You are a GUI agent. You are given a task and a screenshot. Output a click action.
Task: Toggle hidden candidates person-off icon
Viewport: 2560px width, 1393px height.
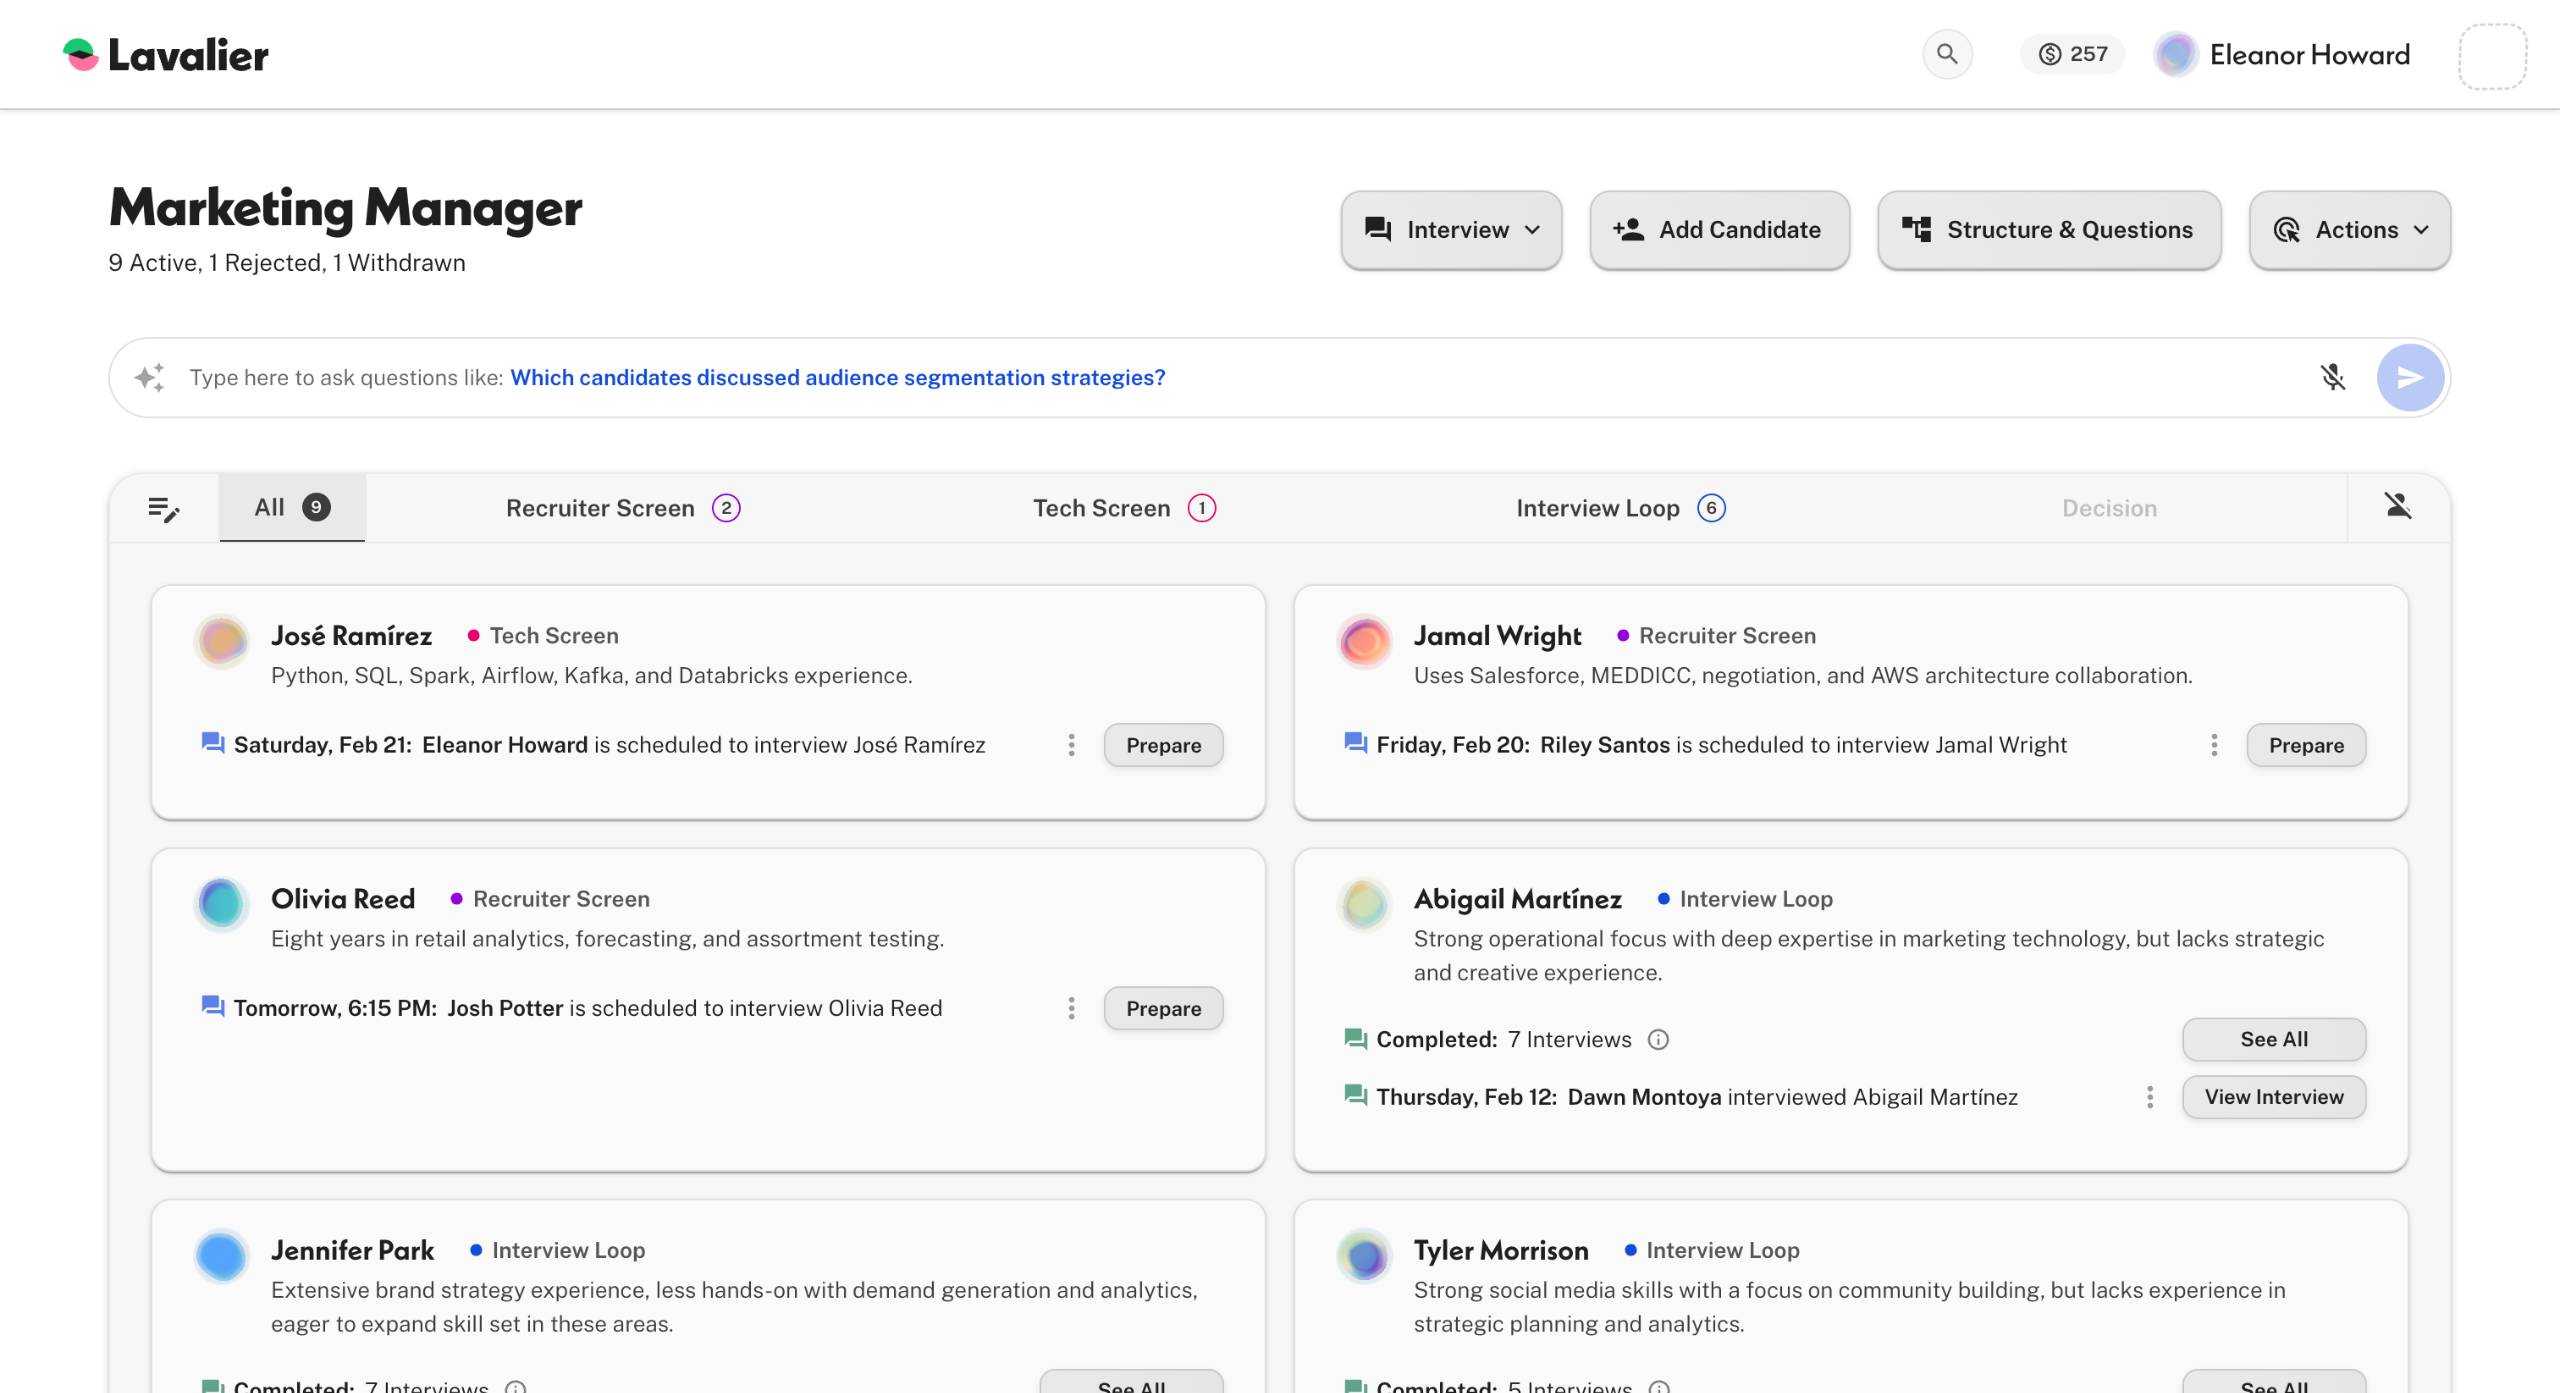click(x=2397, y=506)
